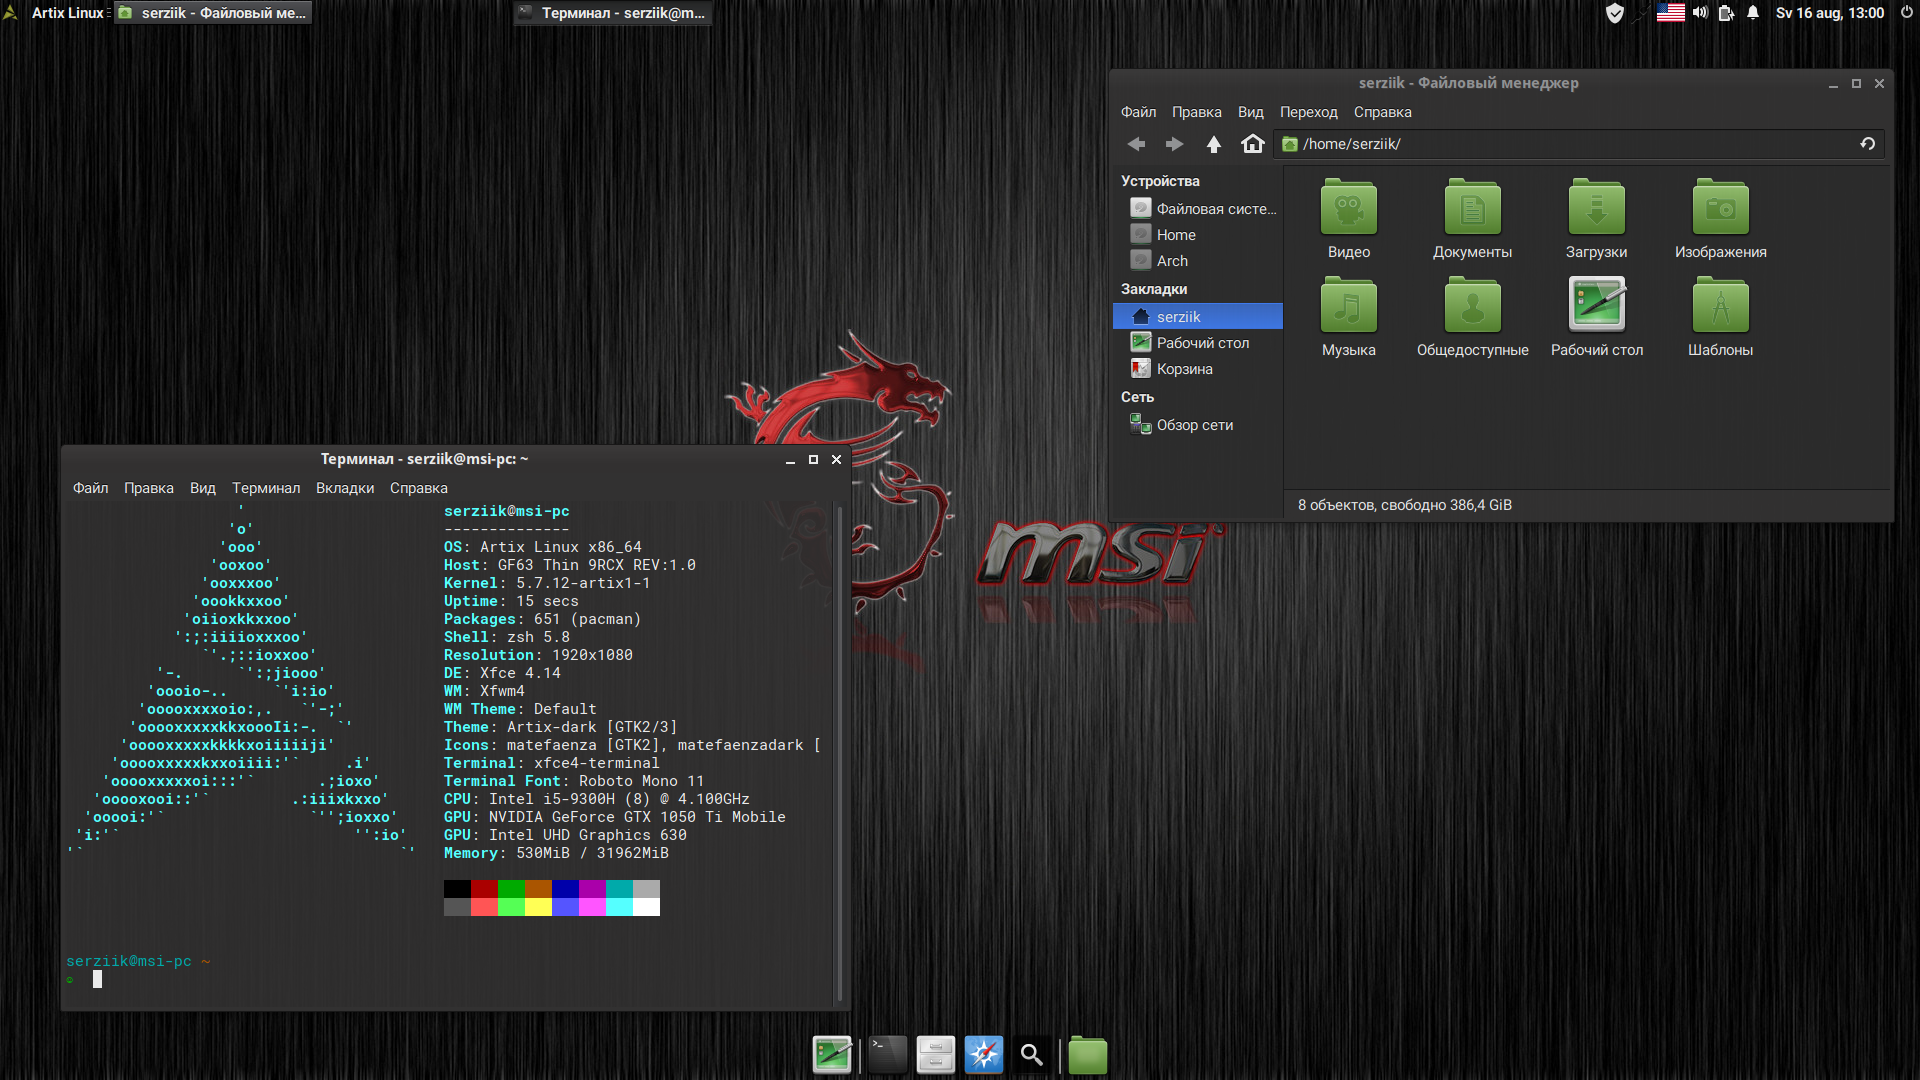Open Обзор сети under Сеть

pos(1194,424)
